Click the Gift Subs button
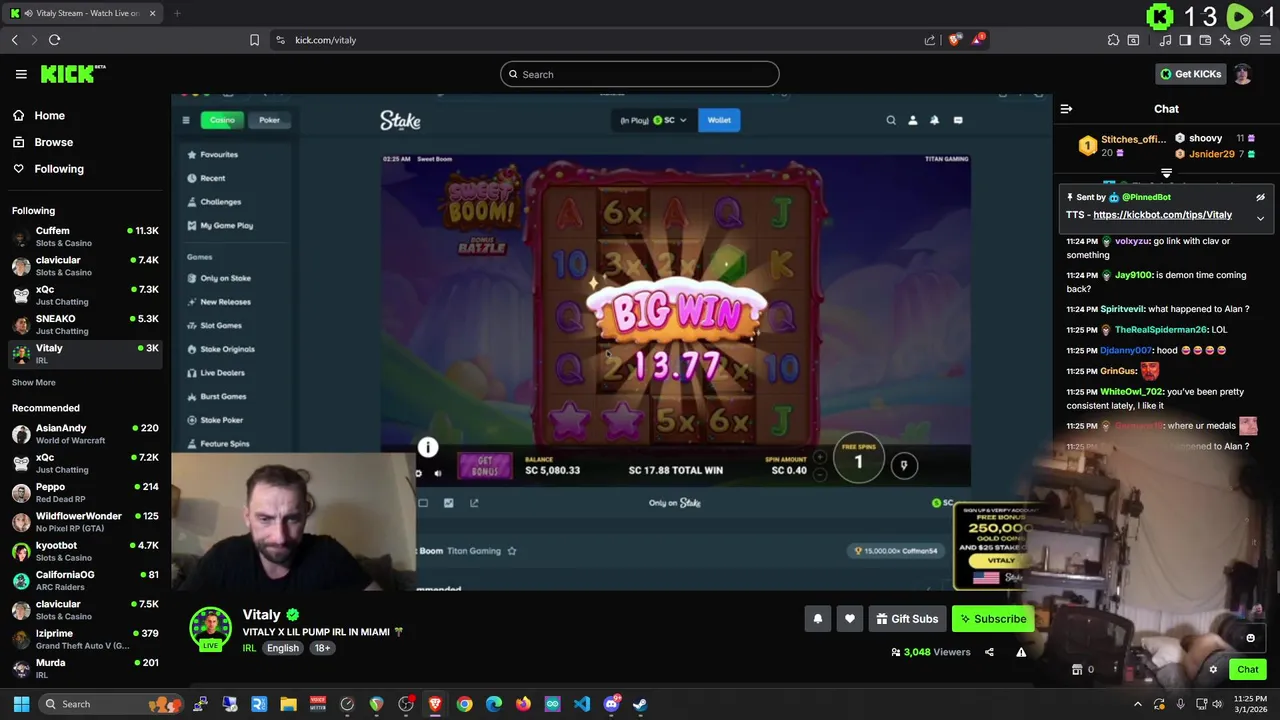This screenshot has width=1280, height=720. (907, 619)
